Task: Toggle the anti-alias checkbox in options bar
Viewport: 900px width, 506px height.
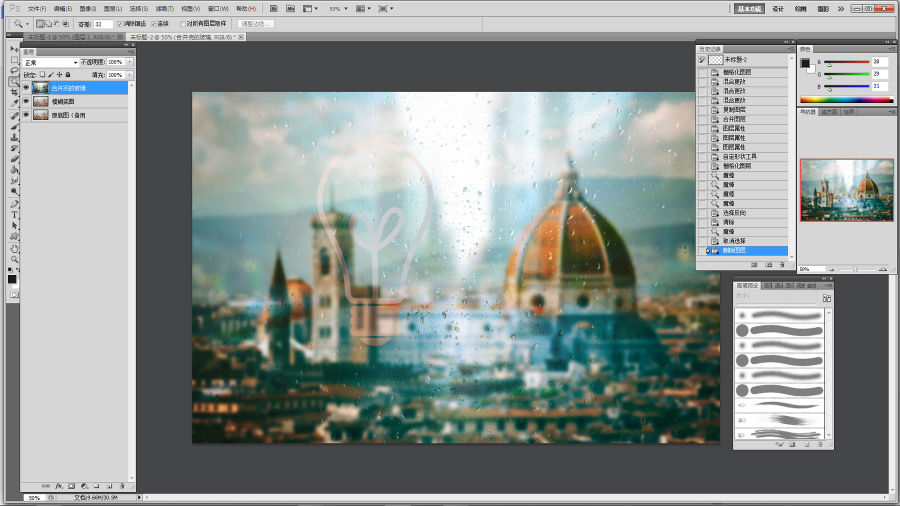Action: [x=121, y=23]
